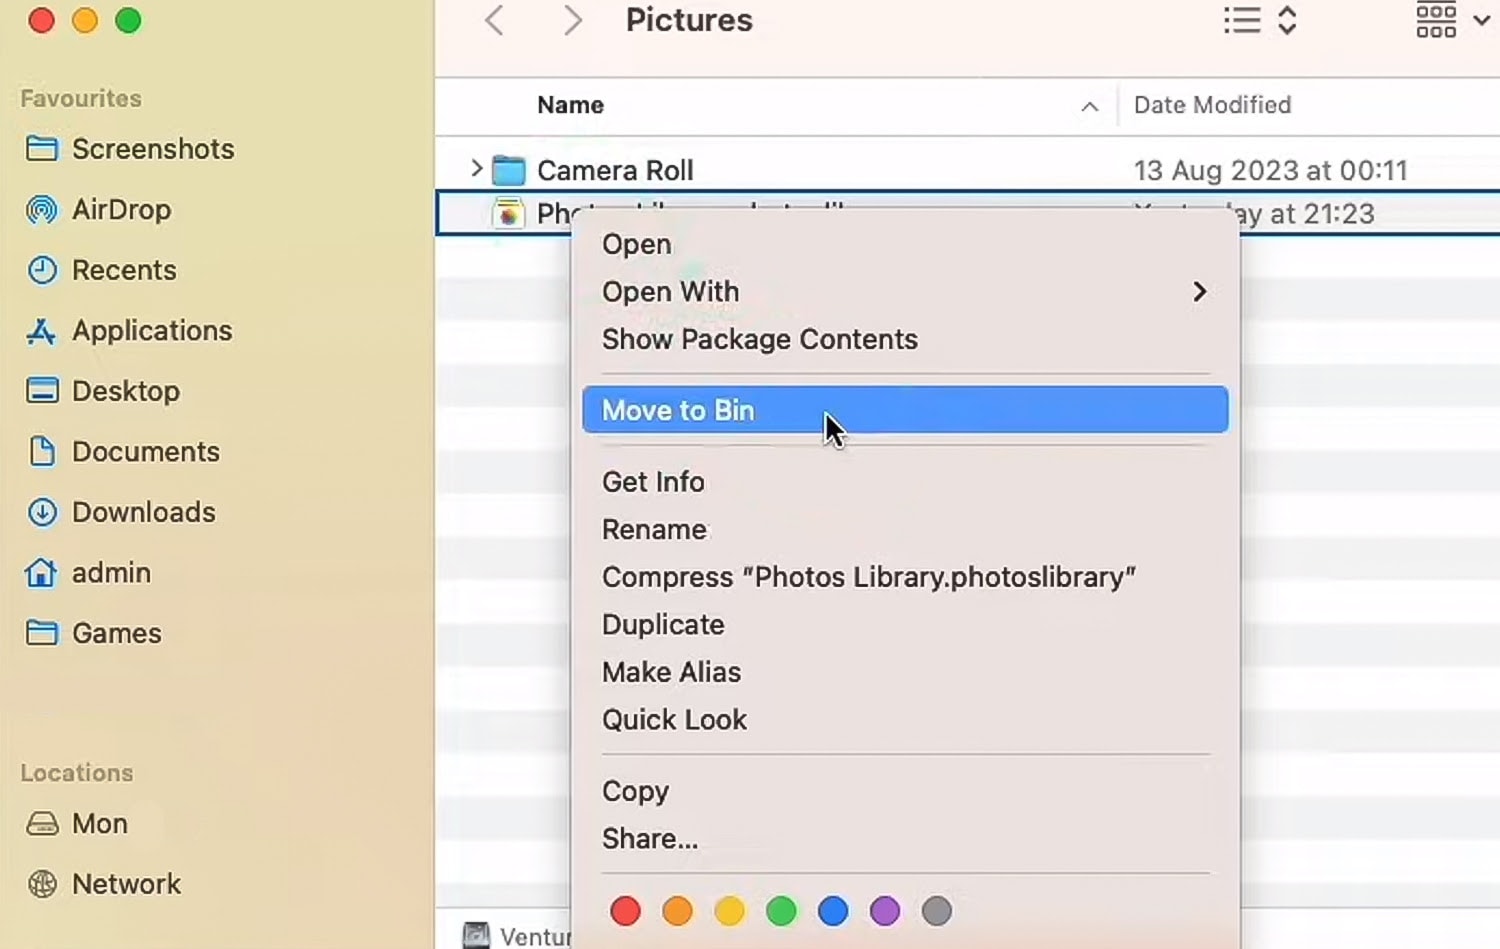Screen dimensions: 1500x949
Task: Choose Move to Bin
Action: [x=905, y=410]
